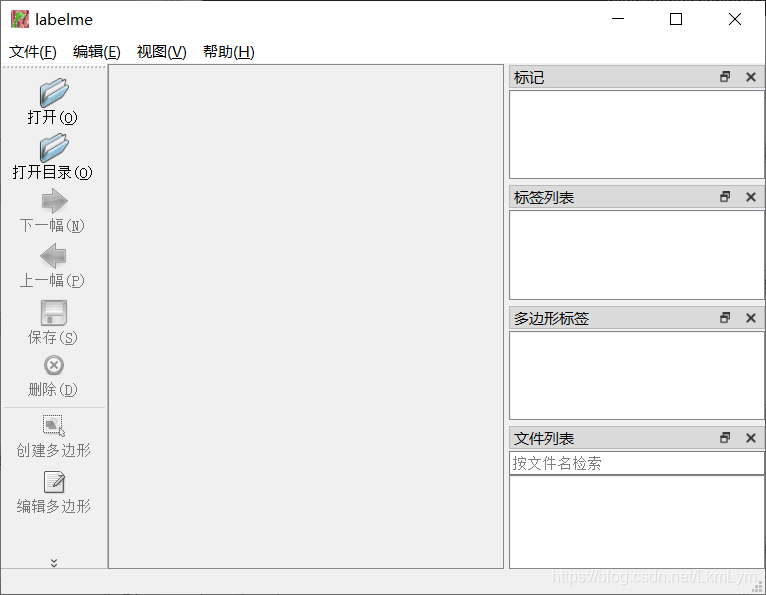Open the 帮助(H) menu
The width and height of the screenshot is (766, 595).
pyautogui.click(x=229, y=52)
